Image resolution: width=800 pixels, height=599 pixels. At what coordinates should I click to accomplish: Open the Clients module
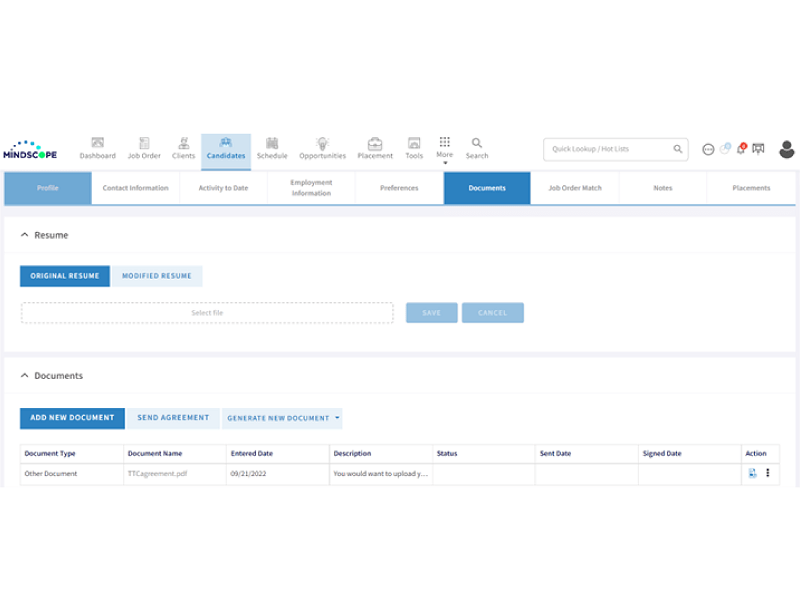pos(184,148)
